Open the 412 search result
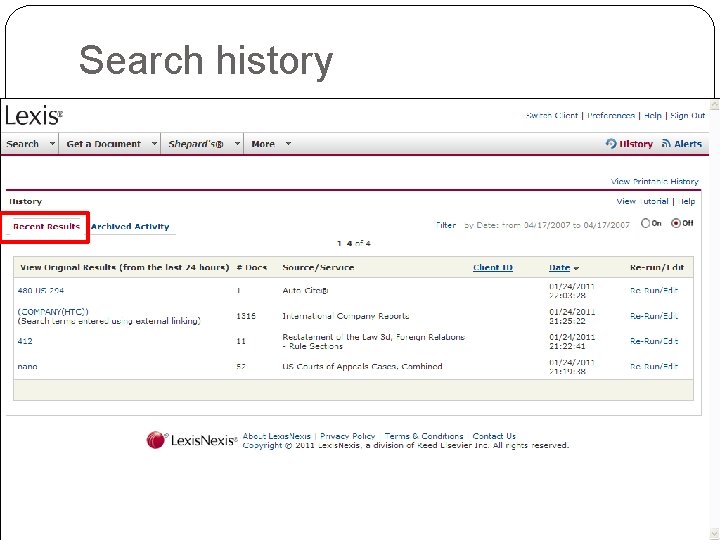Viewport: 720px width, 540px height. click(25, 341)
